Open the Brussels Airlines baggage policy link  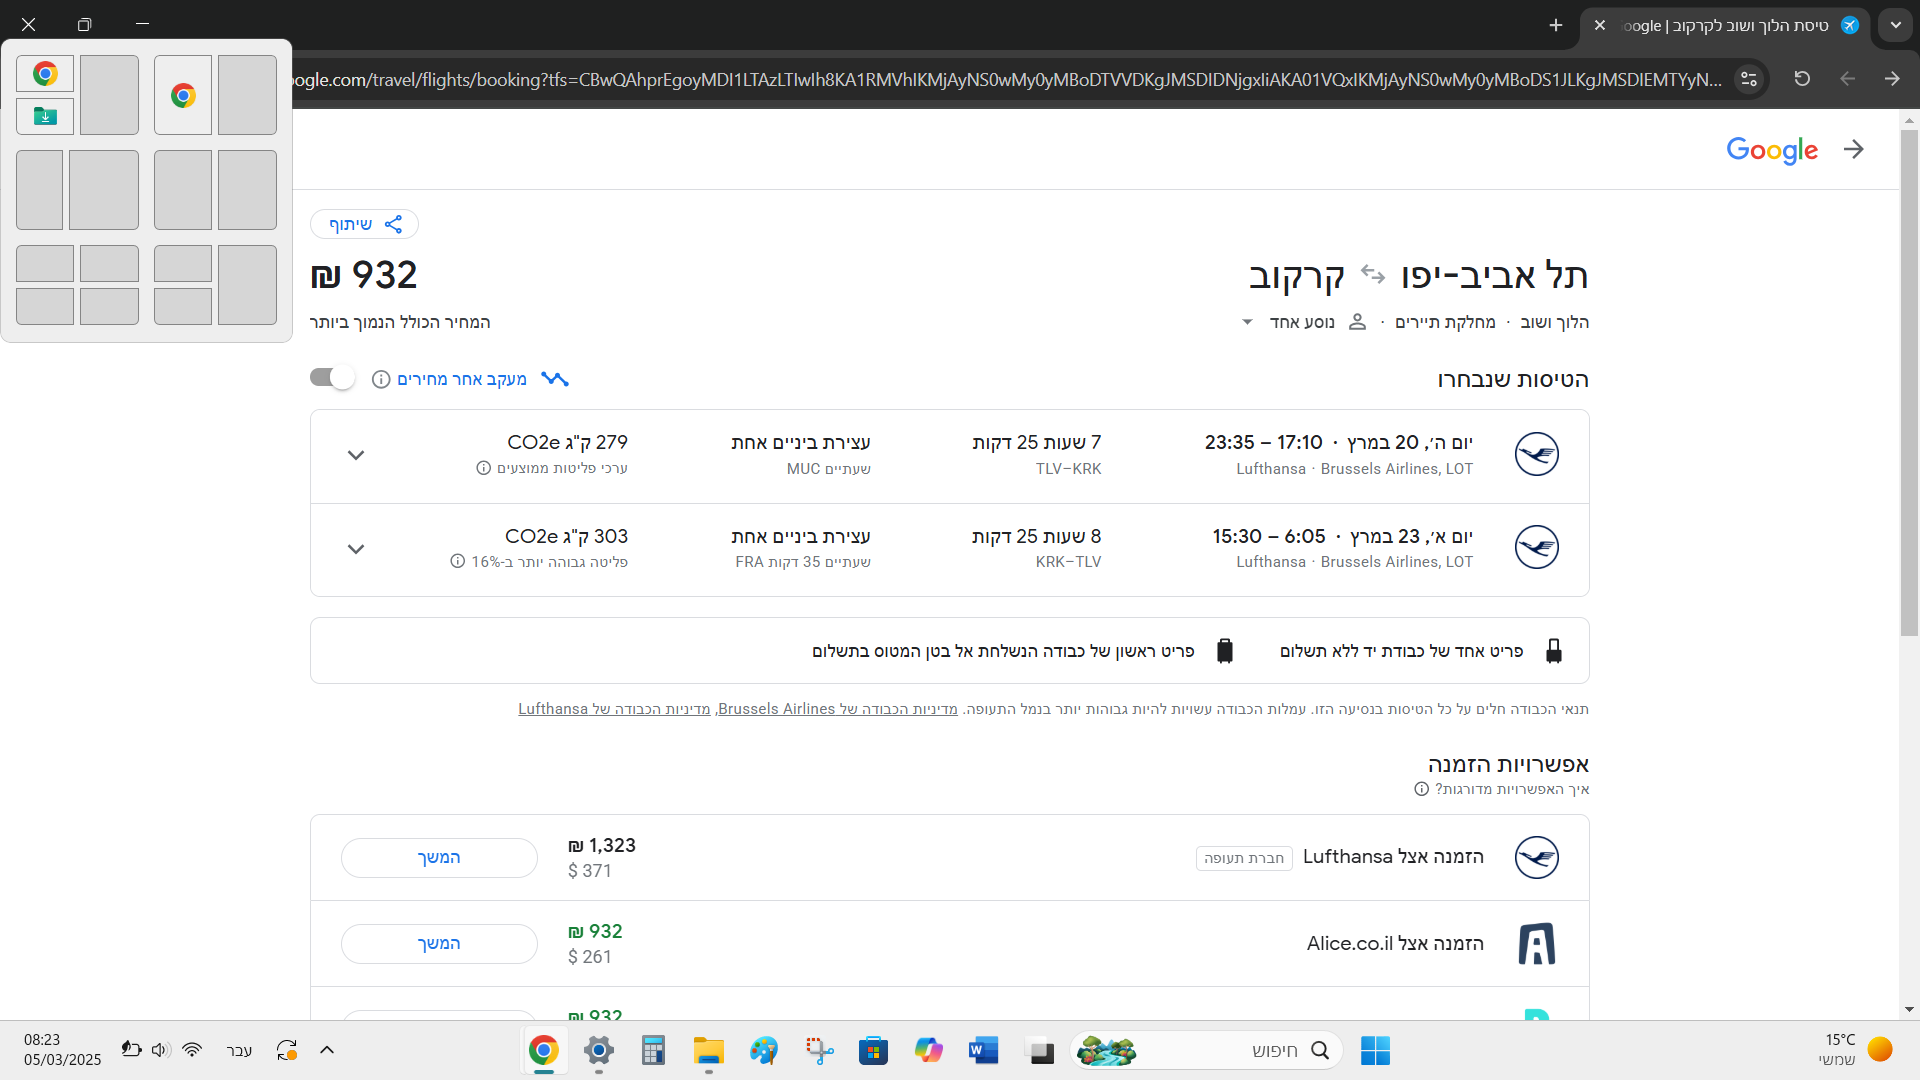tap(837, 709)
